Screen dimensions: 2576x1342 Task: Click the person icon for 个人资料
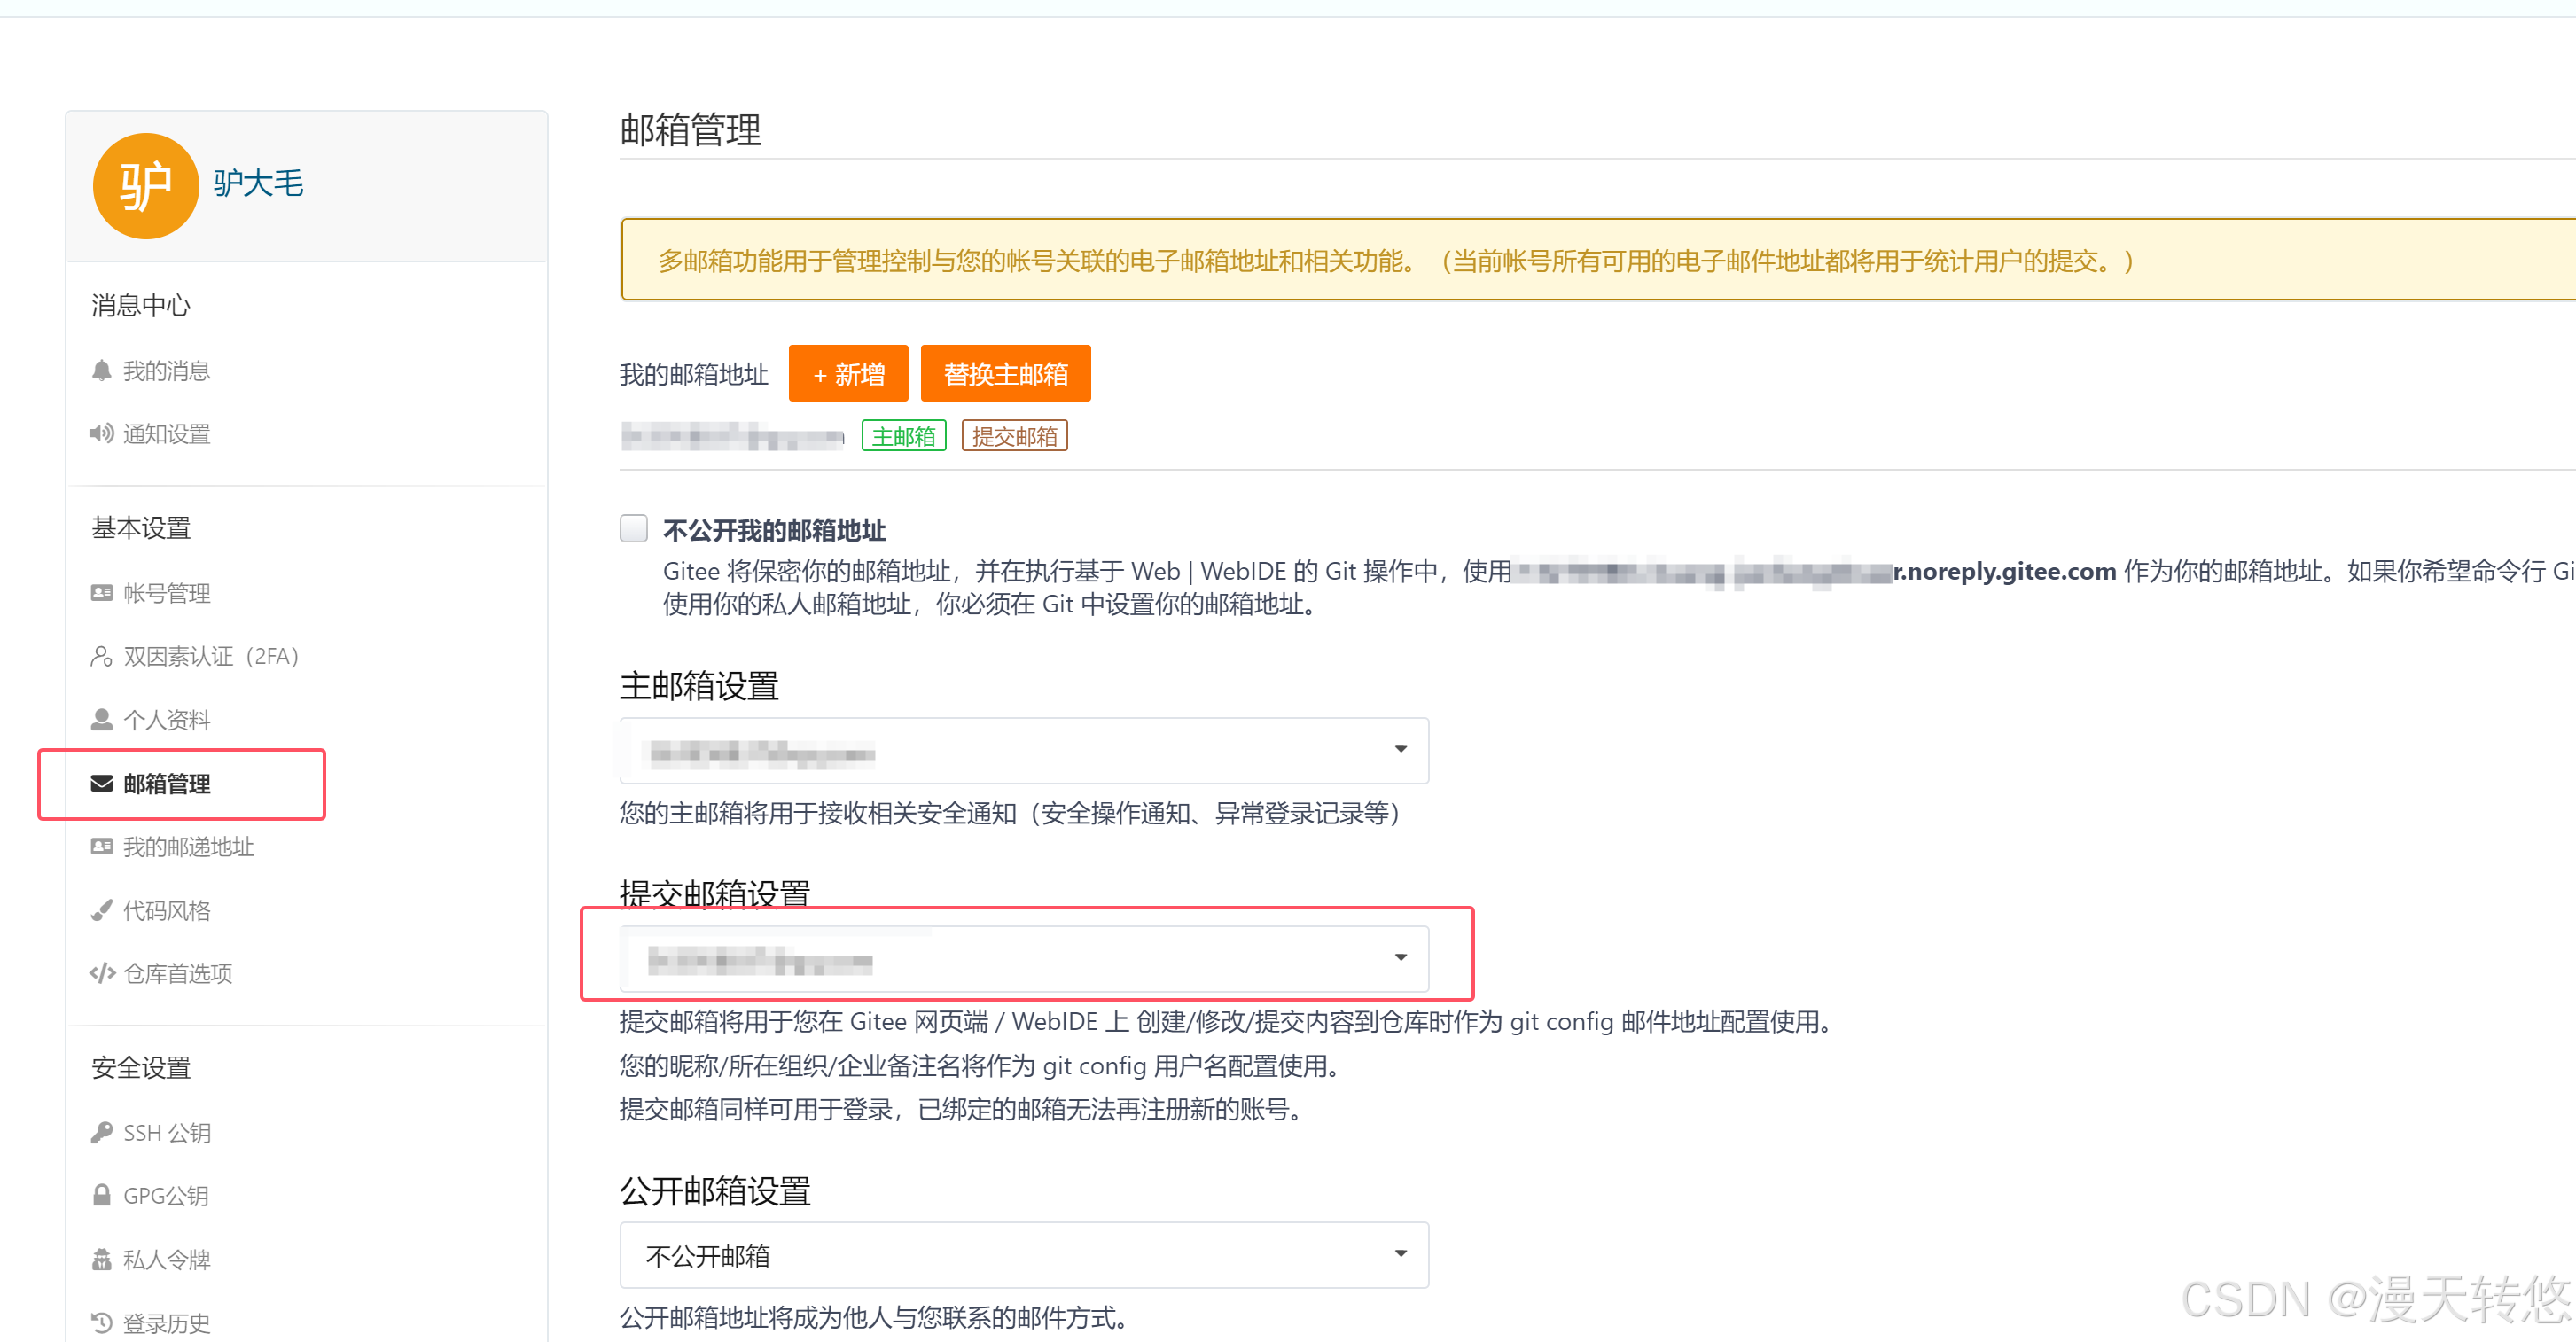(x=101, y=720)
